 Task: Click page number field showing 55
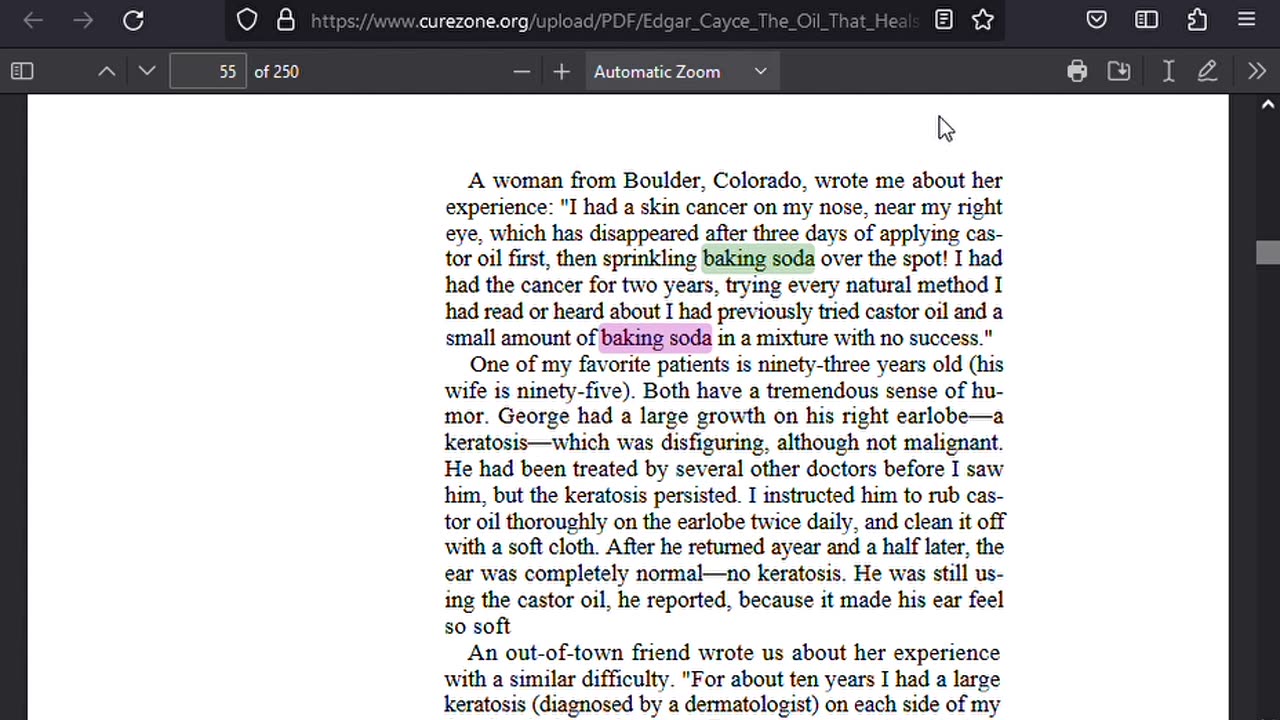point(208,71)
